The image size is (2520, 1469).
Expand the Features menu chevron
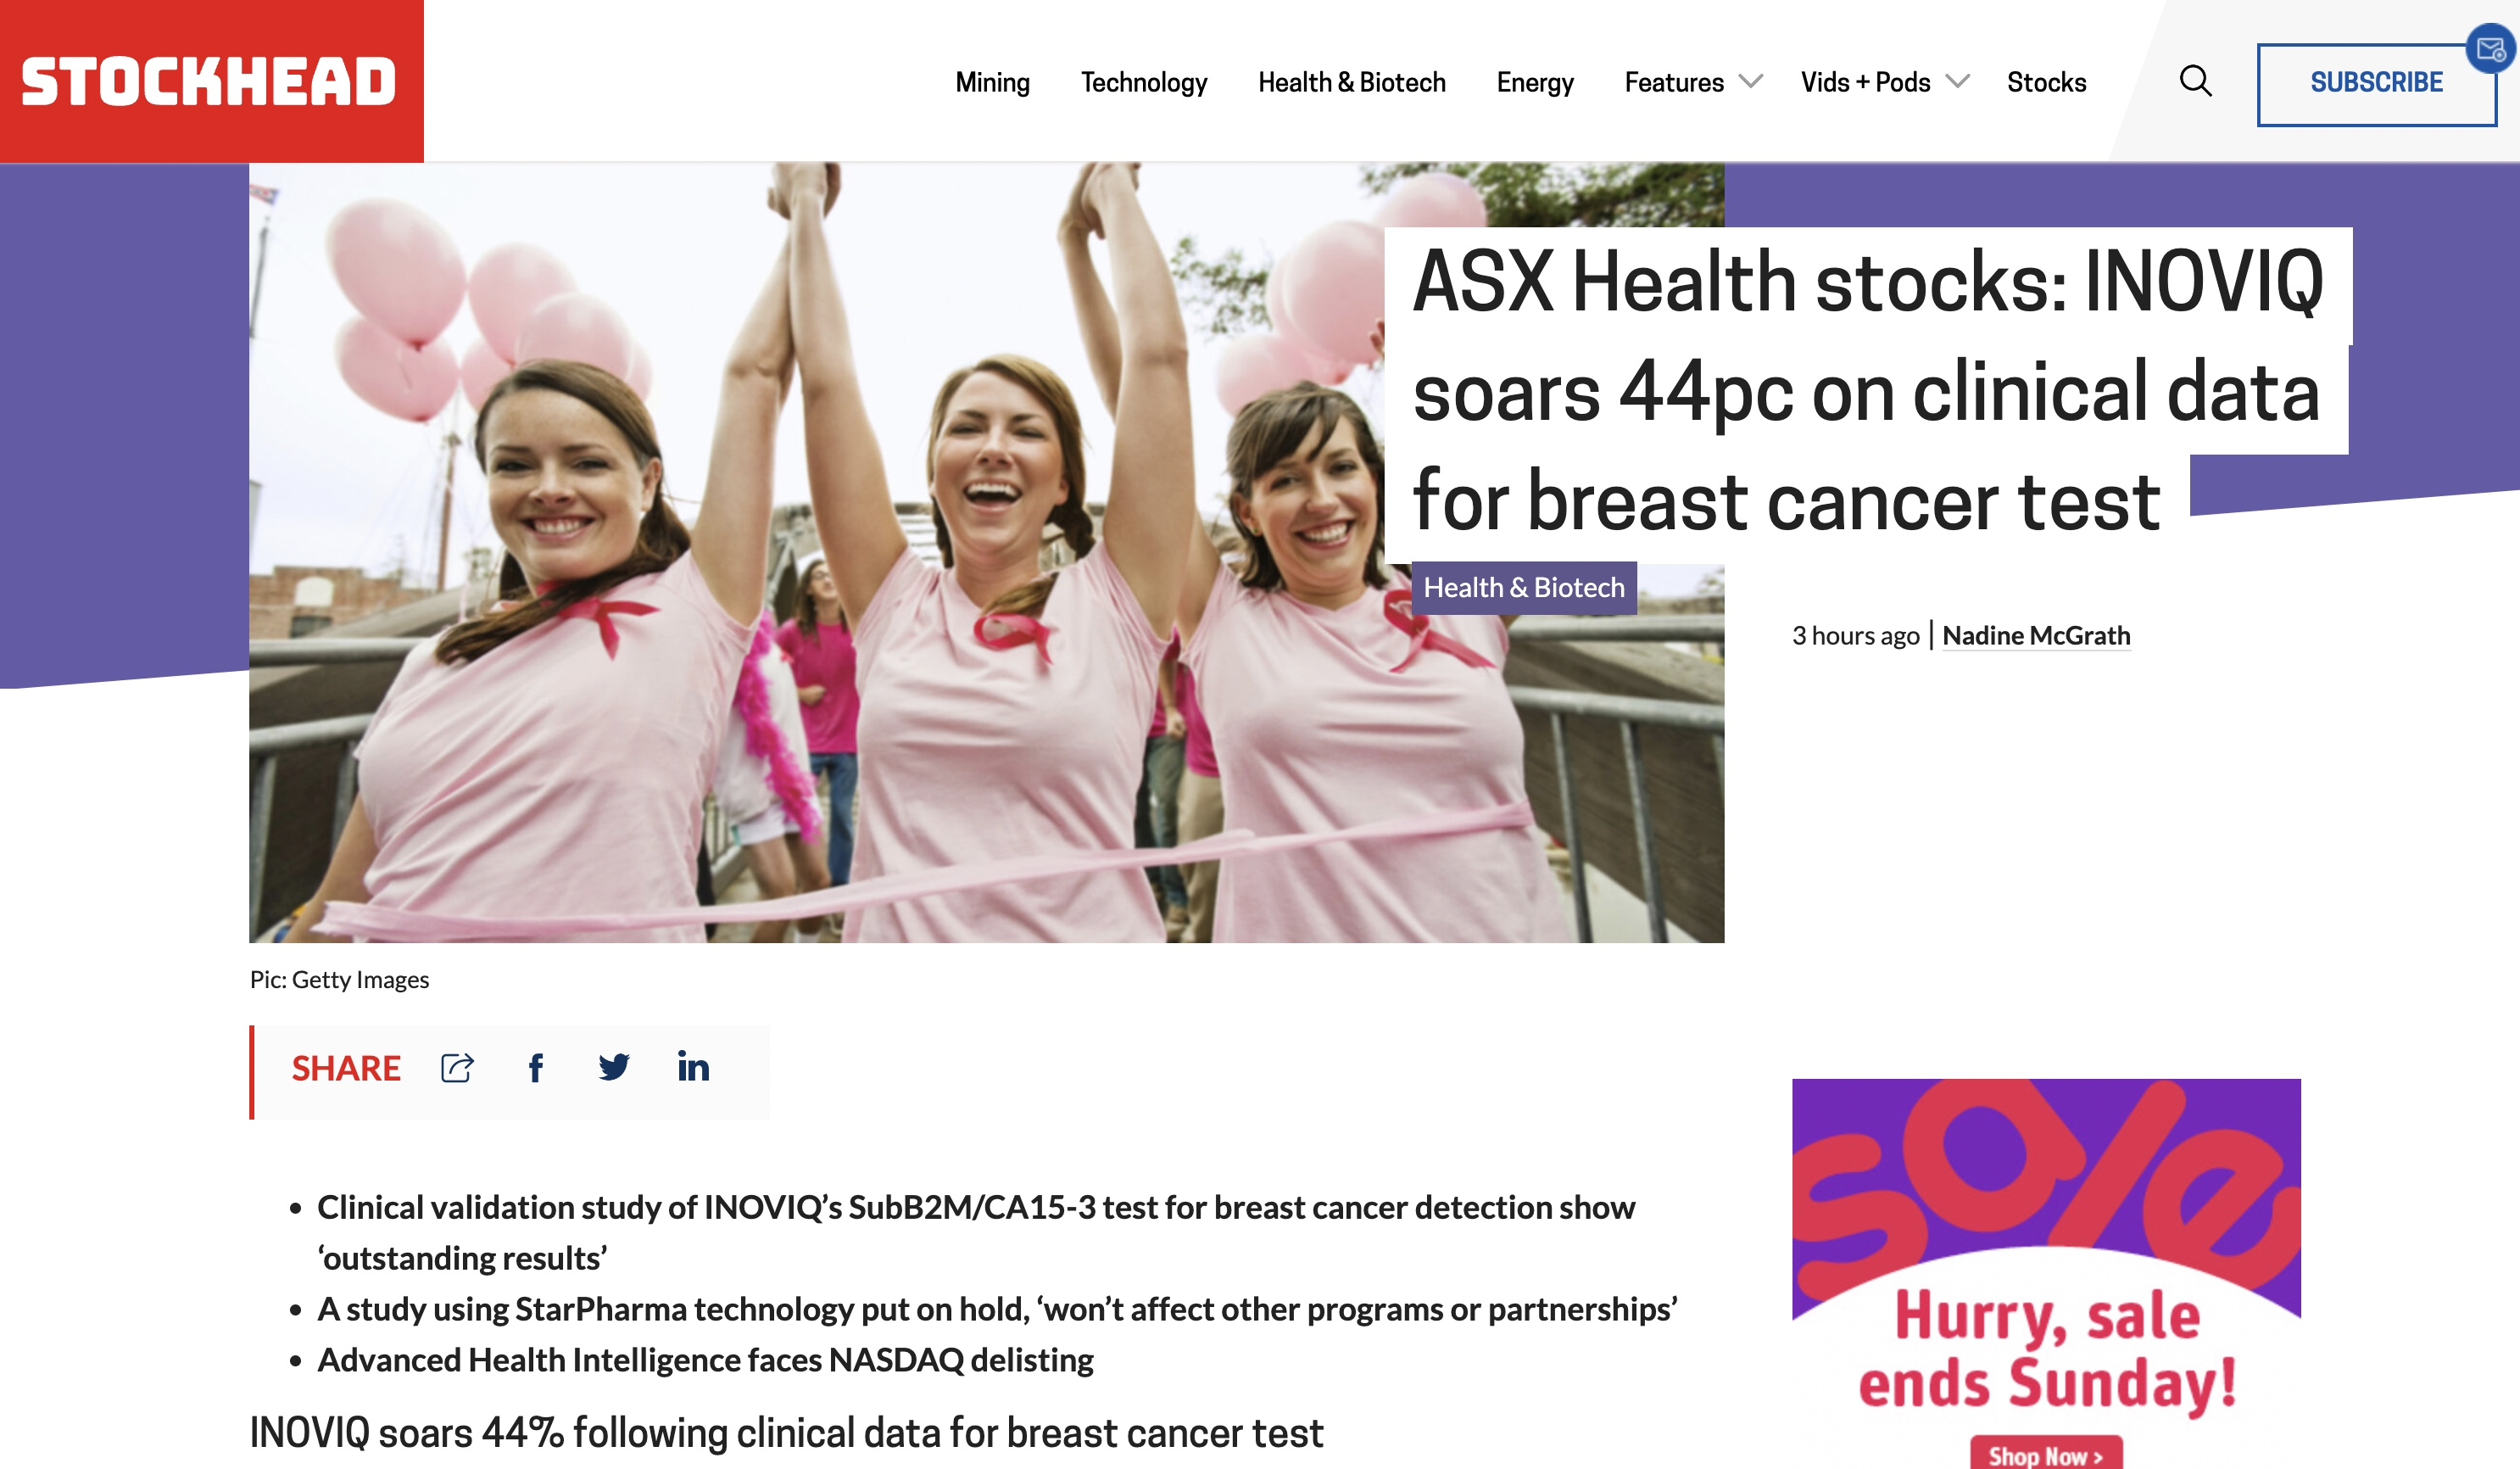coord(1750,82)
